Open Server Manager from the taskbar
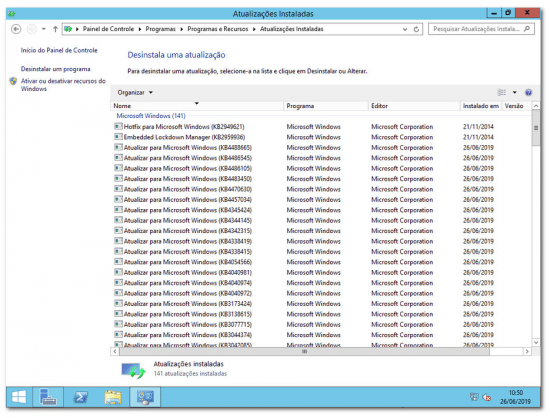550x418 pixels. (x=48, y=397)
